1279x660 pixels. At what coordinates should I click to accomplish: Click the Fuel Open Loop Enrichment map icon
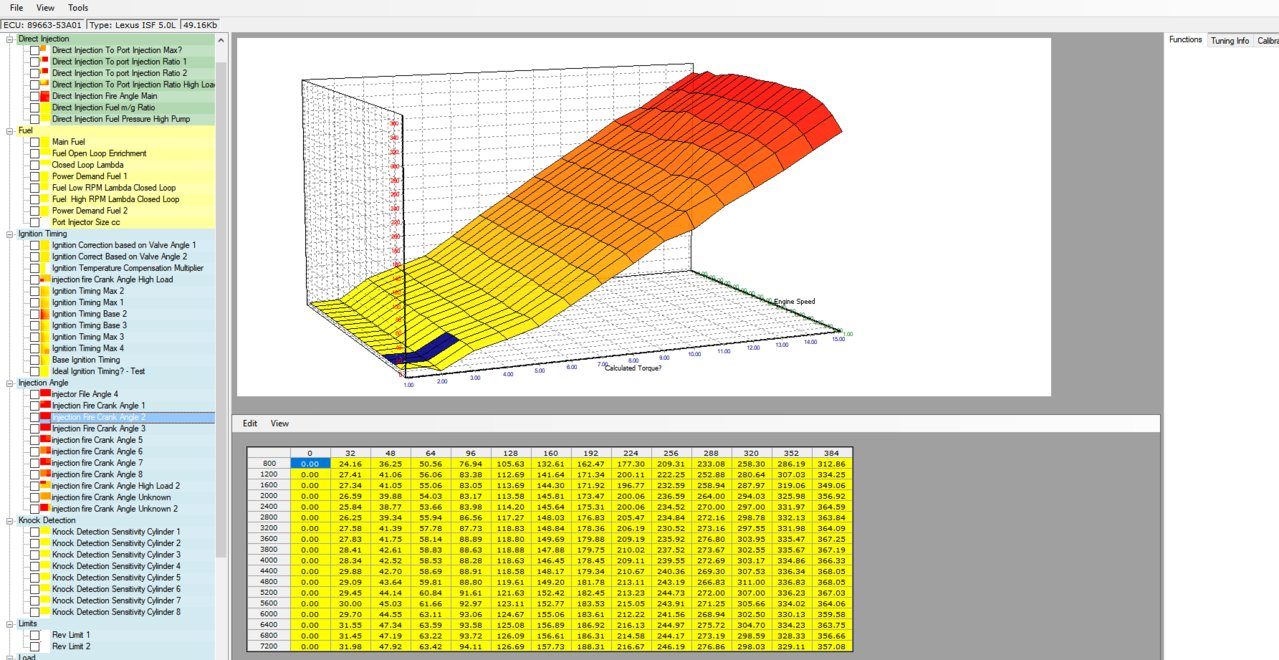click(46, 153)
